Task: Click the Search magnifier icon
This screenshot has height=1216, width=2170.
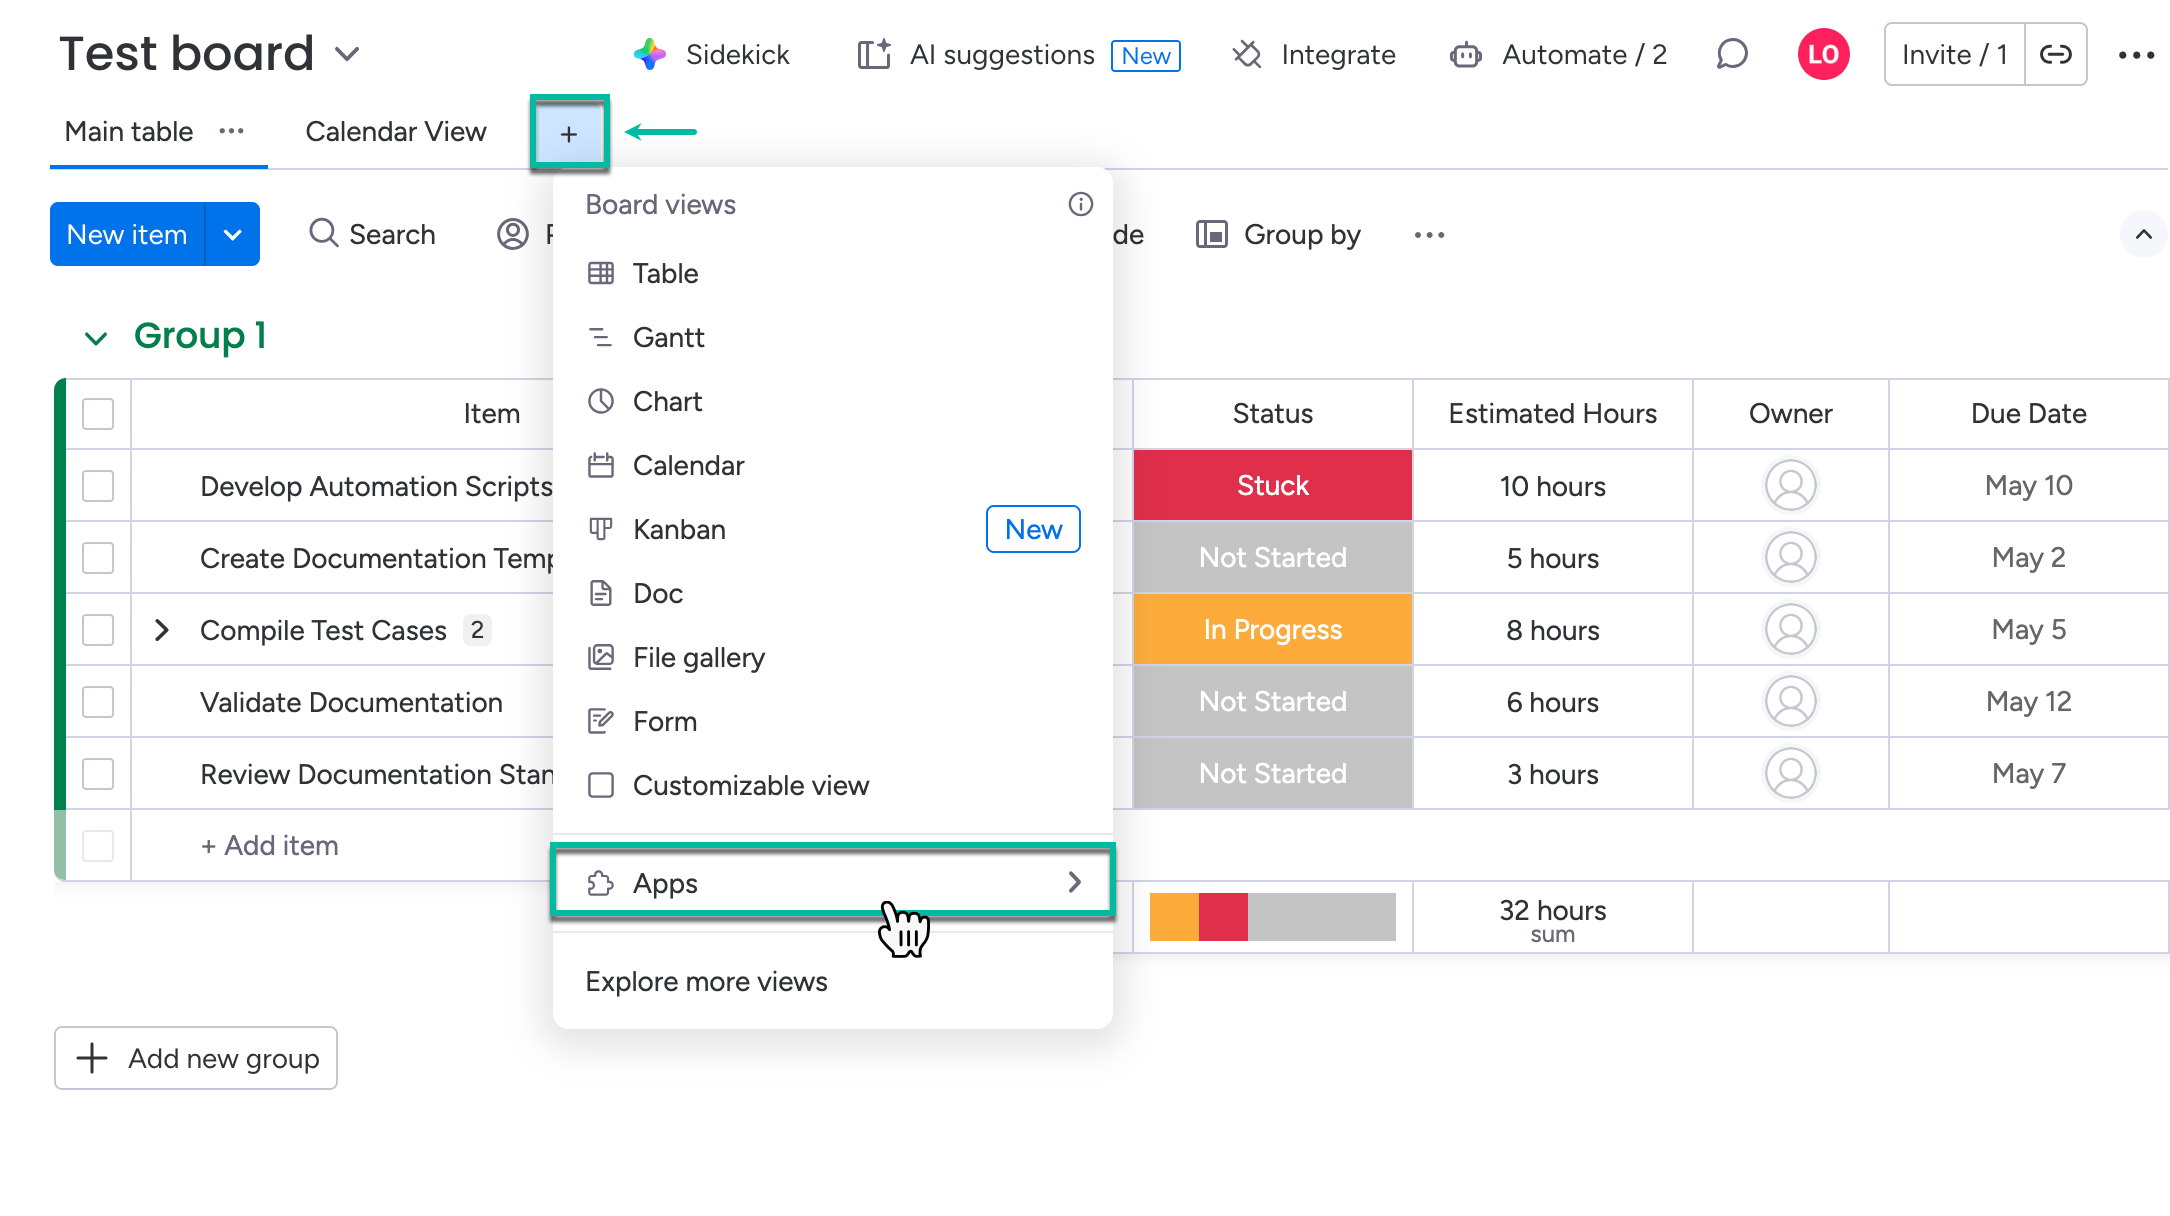Action: click(322, 234)
